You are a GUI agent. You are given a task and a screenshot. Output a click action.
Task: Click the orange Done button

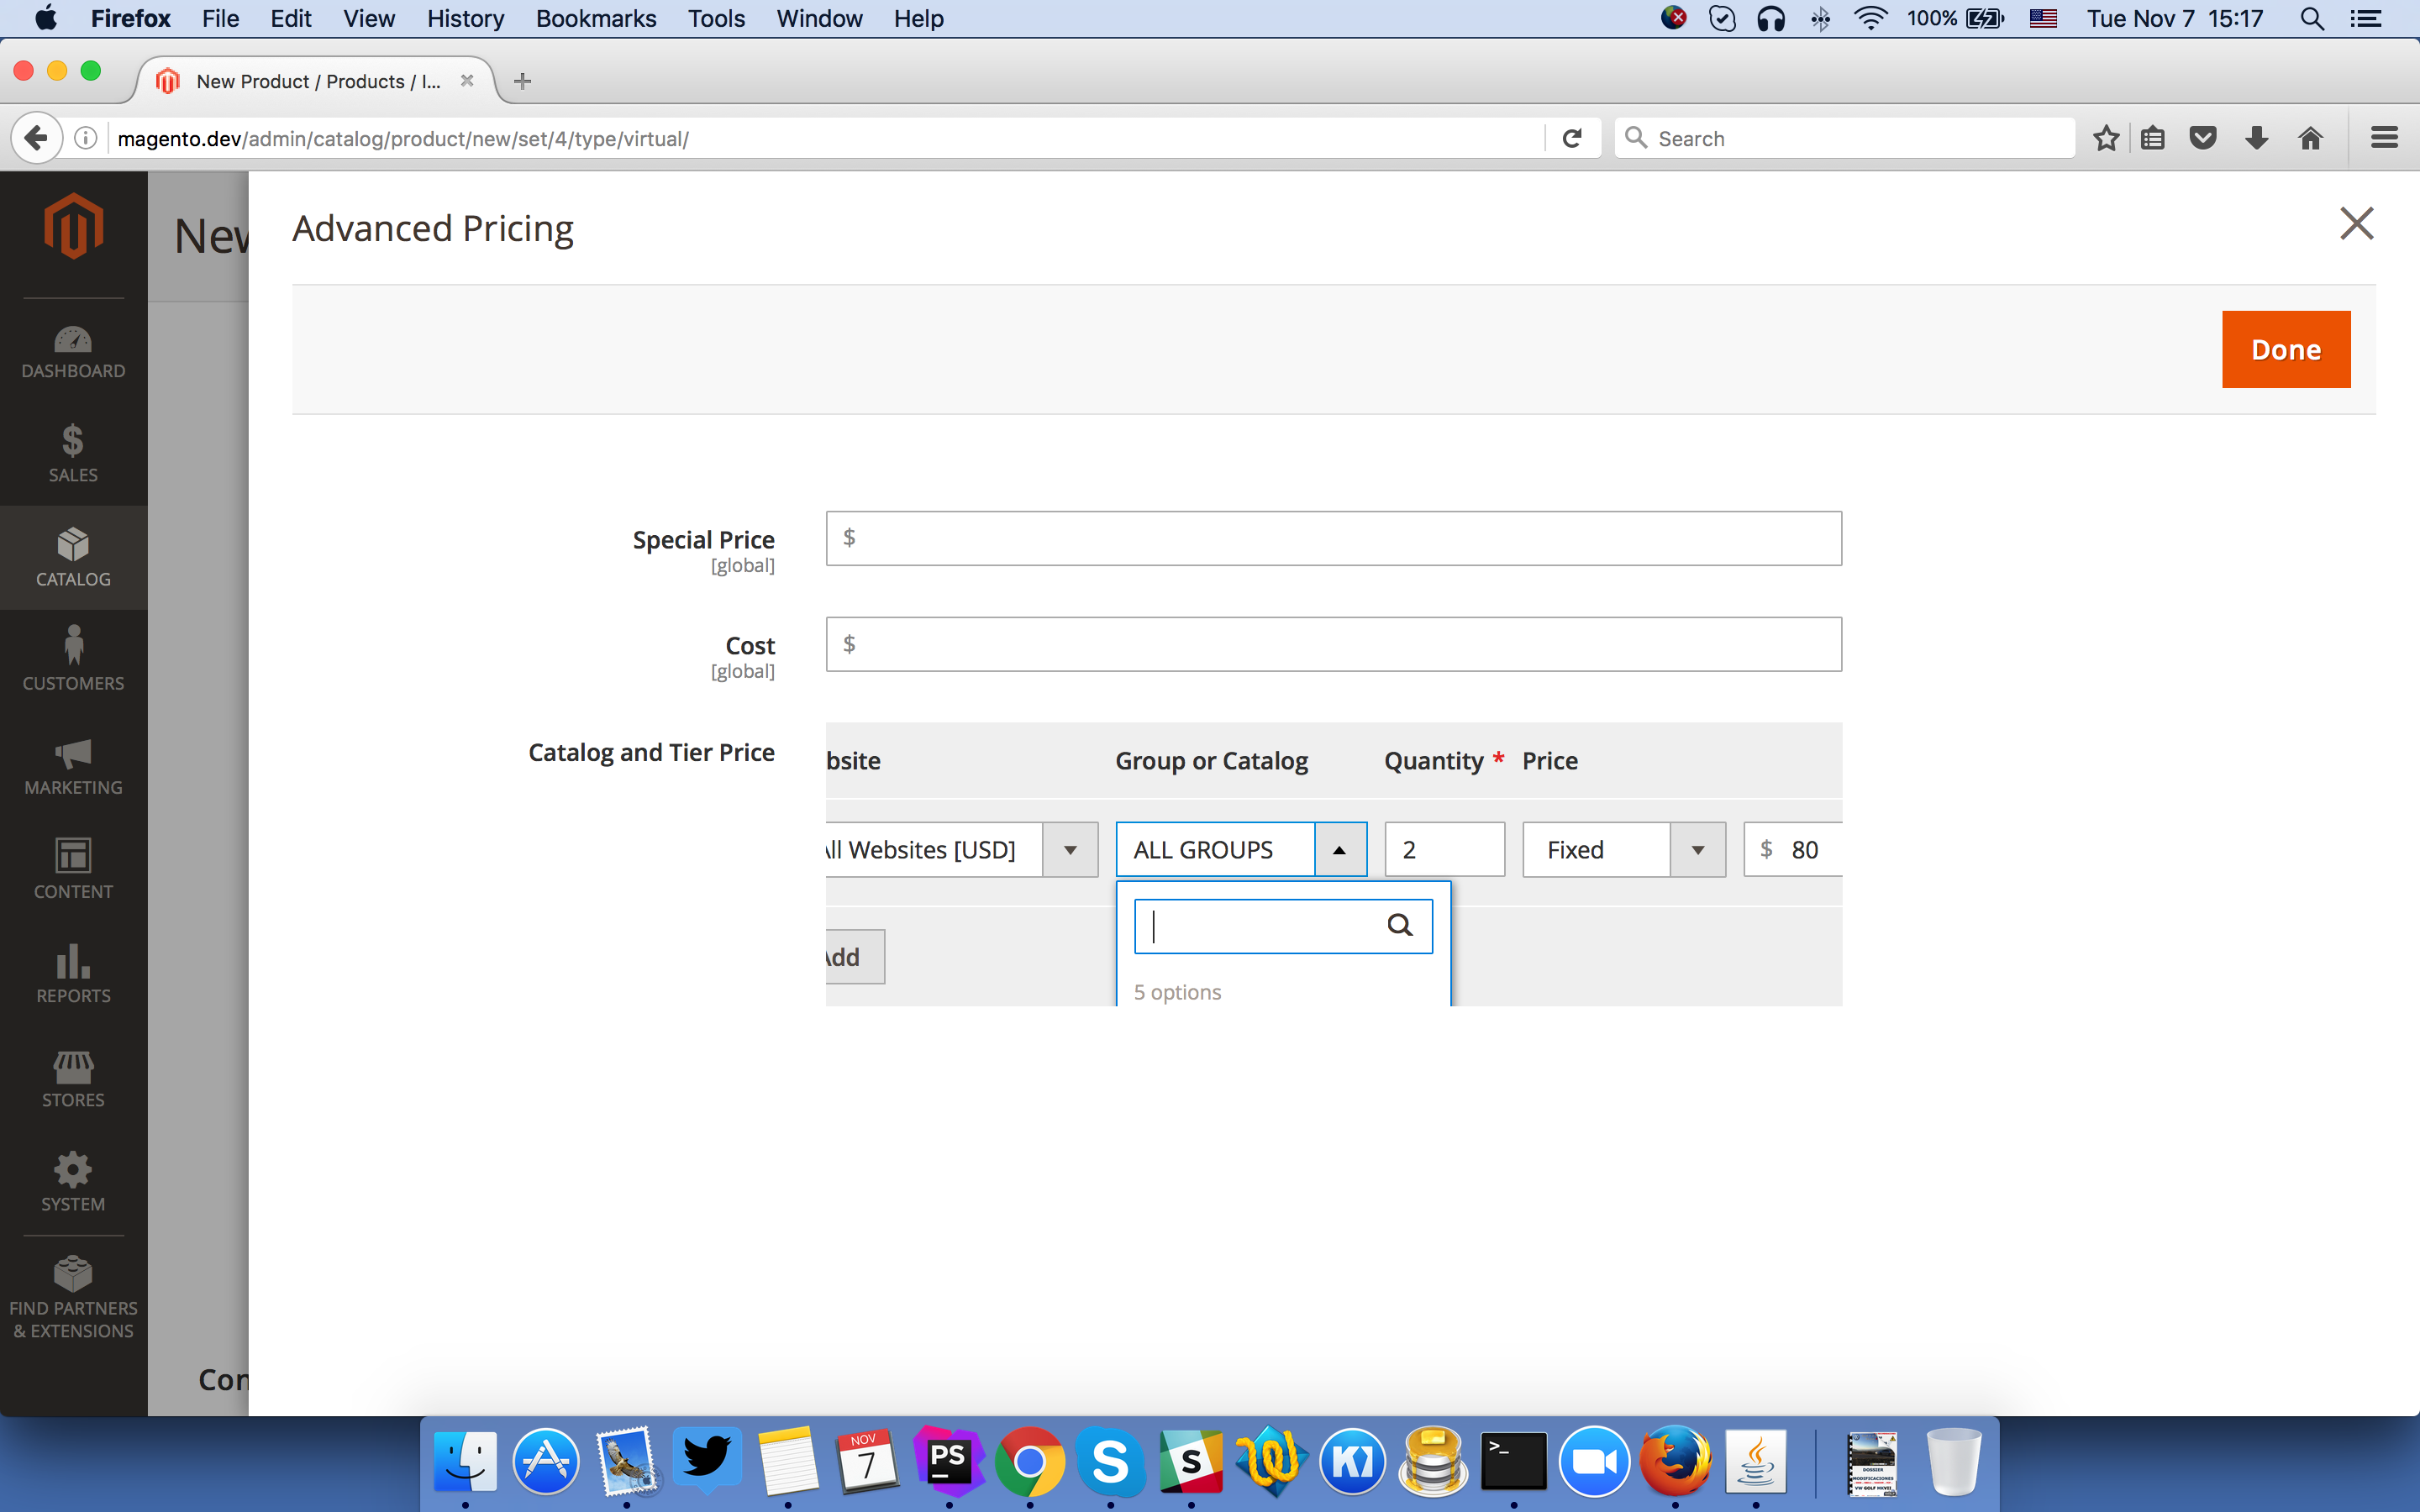(2285, 349)
